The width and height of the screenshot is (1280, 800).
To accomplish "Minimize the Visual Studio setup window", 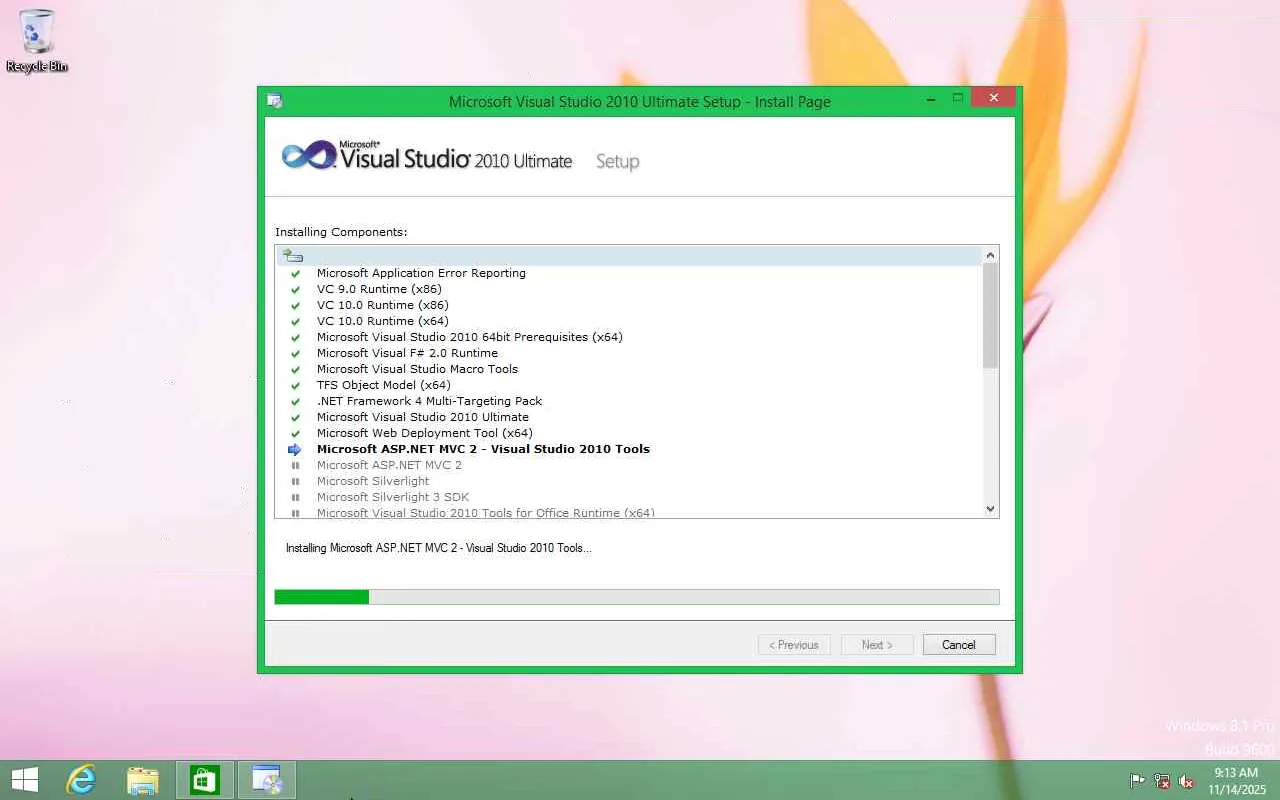I will coord(931,98).
